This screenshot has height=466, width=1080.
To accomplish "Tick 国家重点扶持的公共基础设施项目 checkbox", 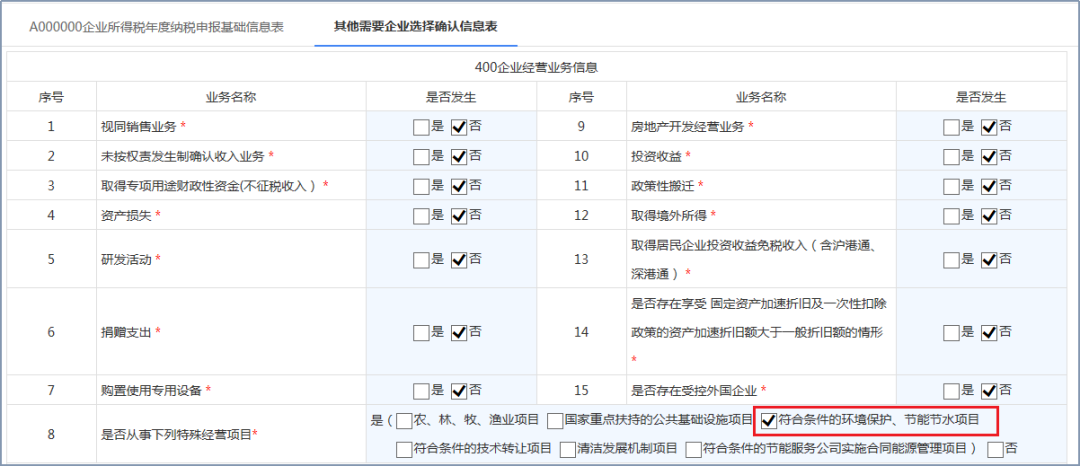I will coord(556,420).
